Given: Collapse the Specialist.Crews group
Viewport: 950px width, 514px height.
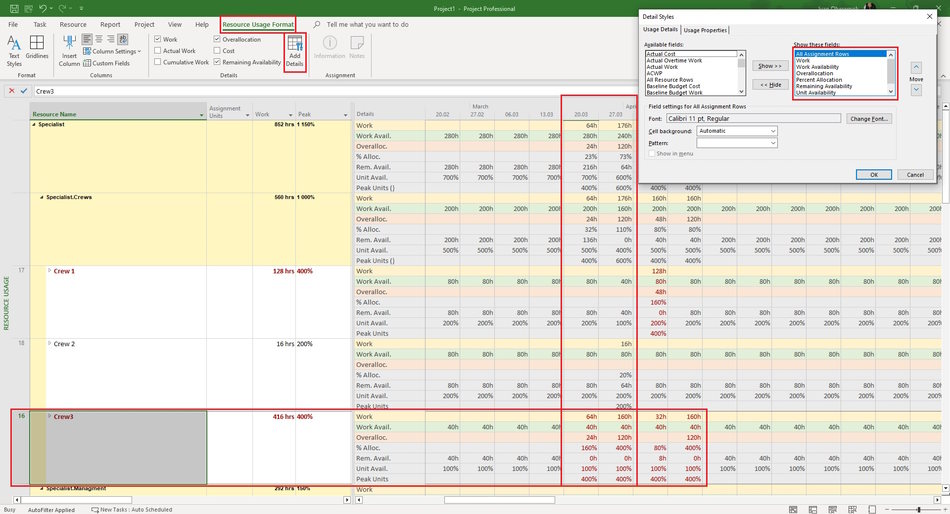Looking at the screenshot, I should coord(42,197).
